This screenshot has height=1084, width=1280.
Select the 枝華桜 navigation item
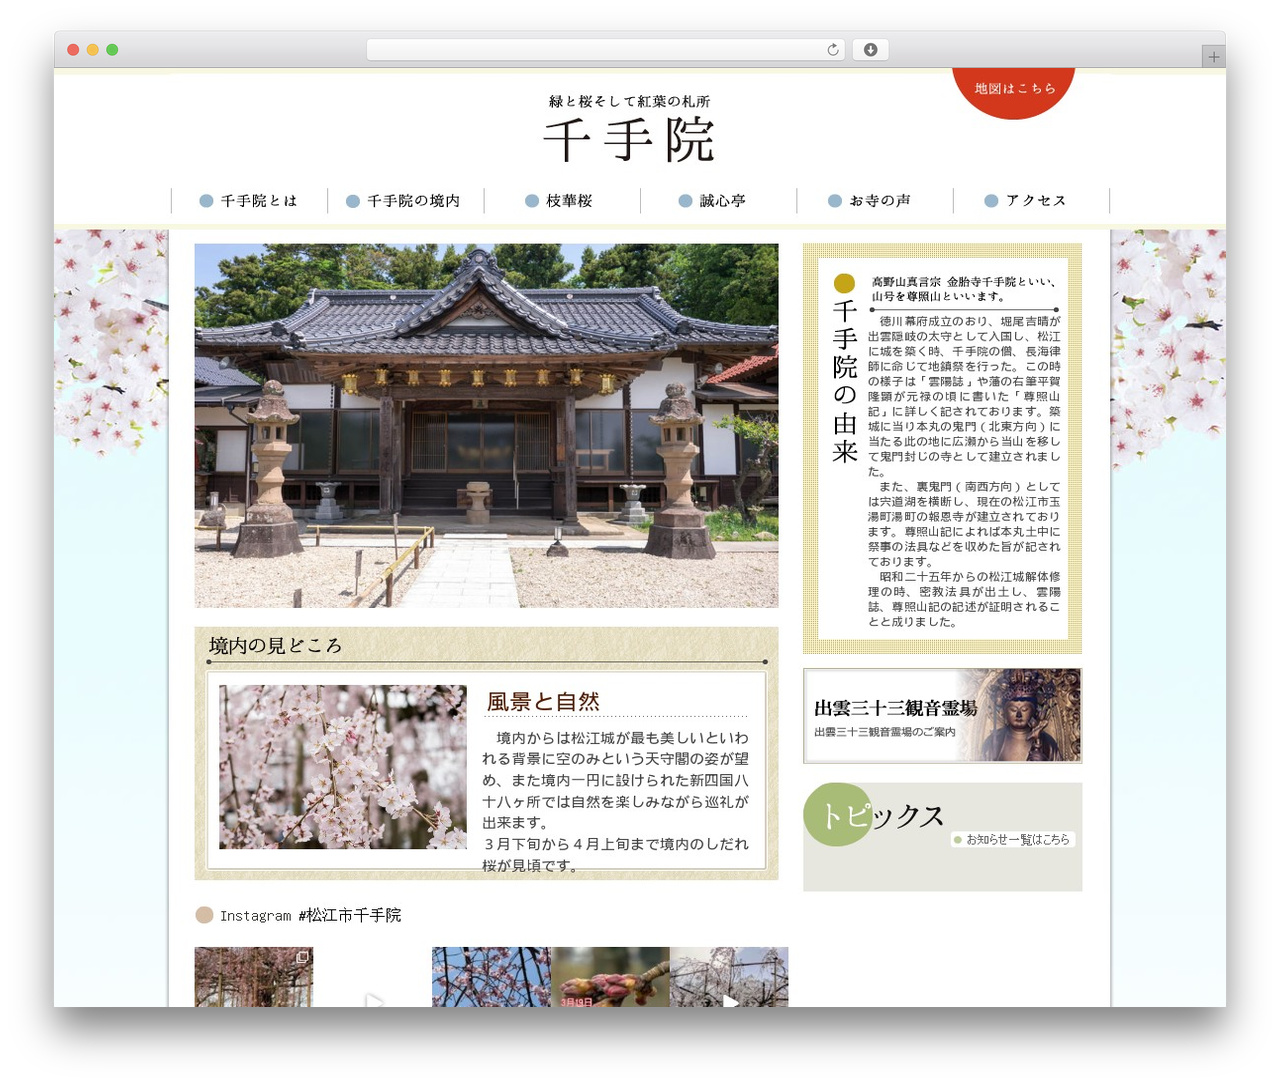561,201
